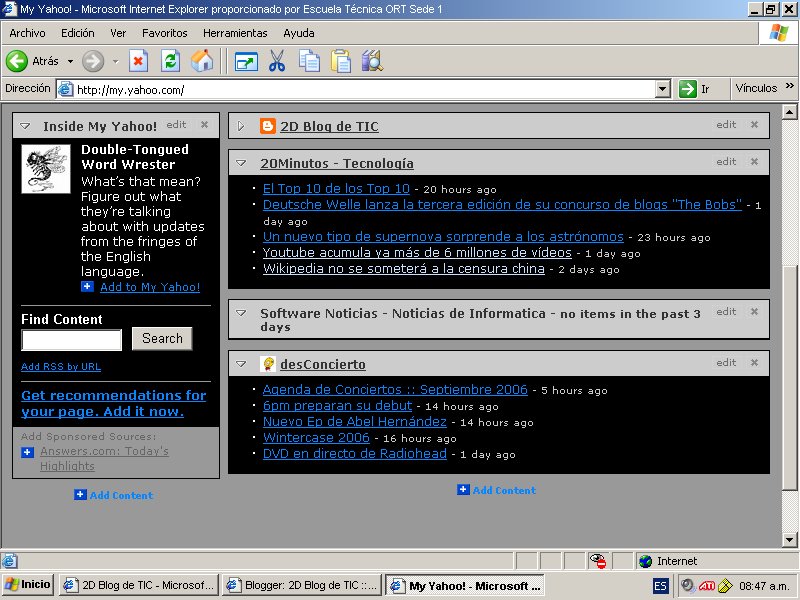
Task: Copy with the two-pages toolbar icon
Action: coord(309,61)
